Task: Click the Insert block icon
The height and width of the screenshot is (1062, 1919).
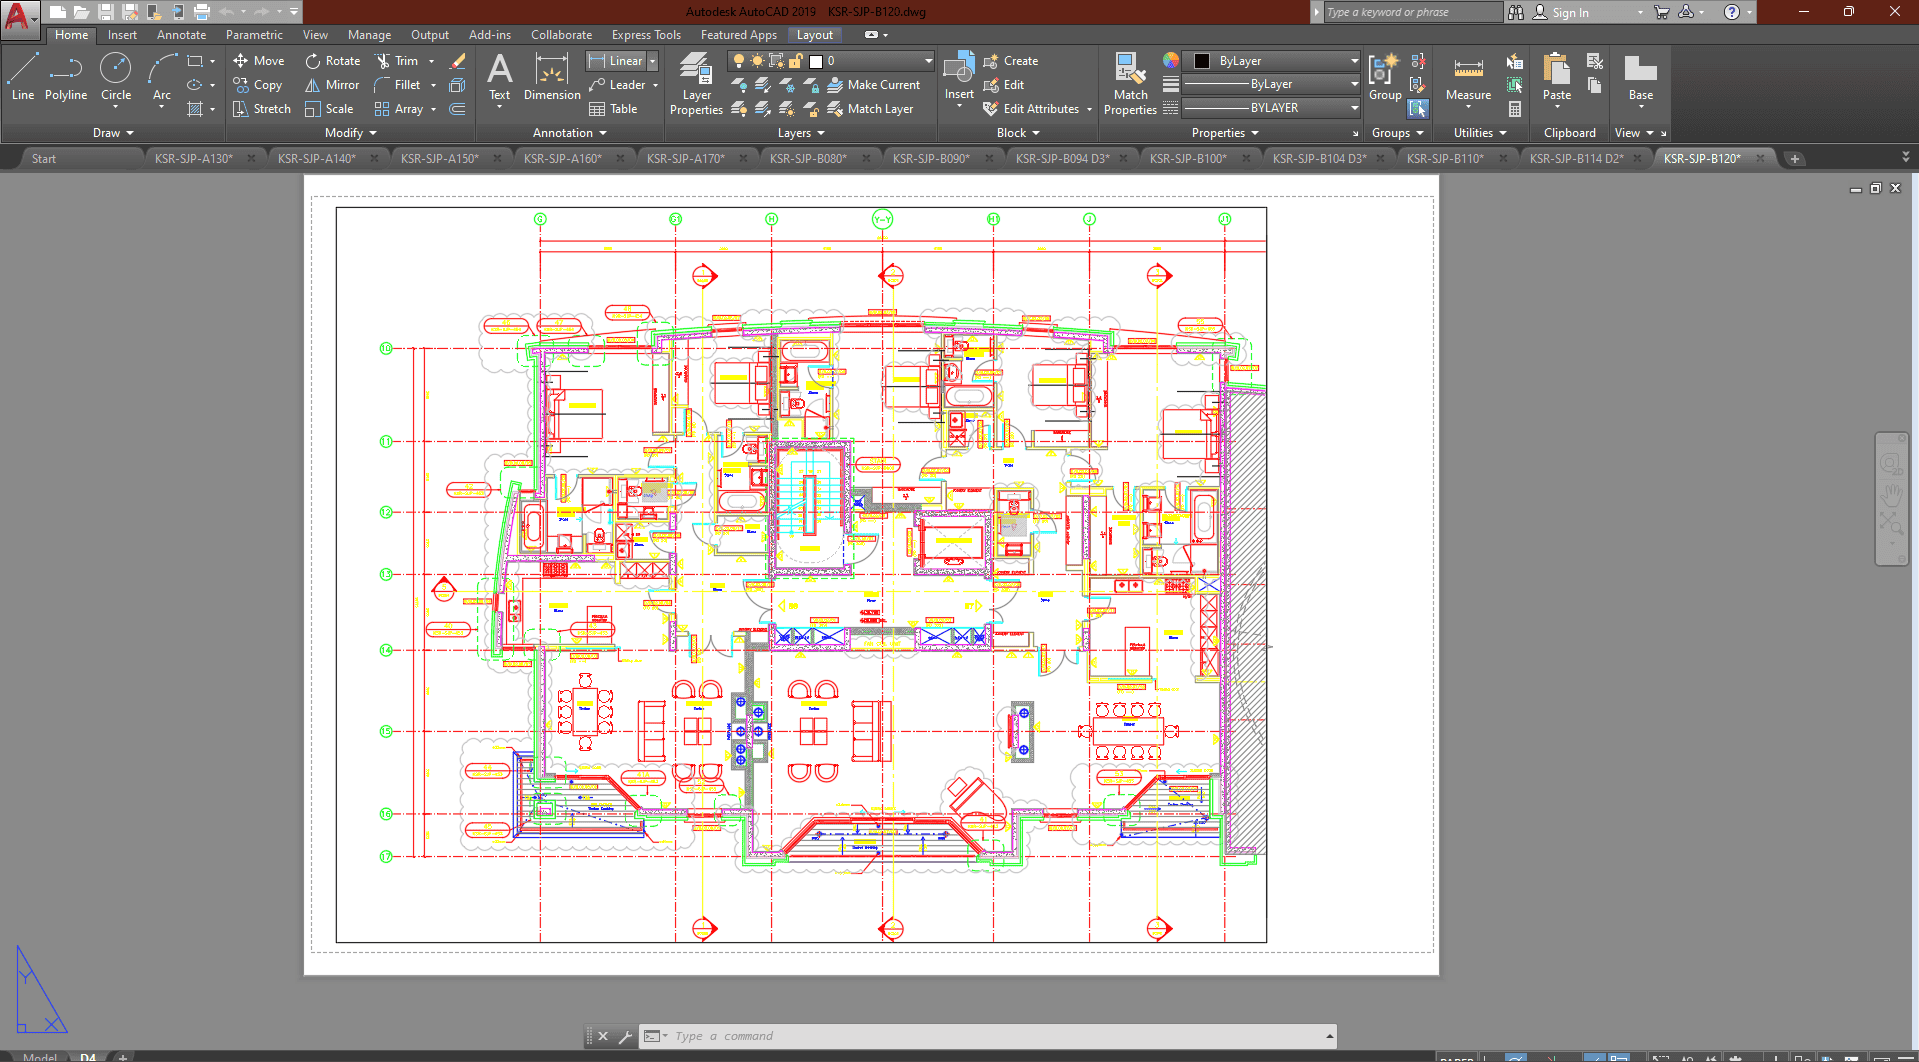Action: point(958,70)
